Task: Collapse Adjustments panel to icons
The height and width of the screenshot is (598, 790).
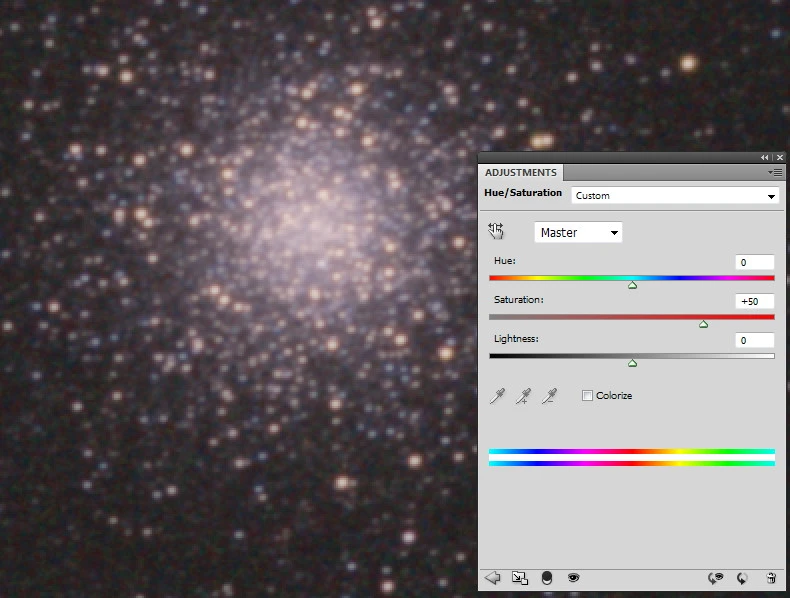Action: coord(764,158)
